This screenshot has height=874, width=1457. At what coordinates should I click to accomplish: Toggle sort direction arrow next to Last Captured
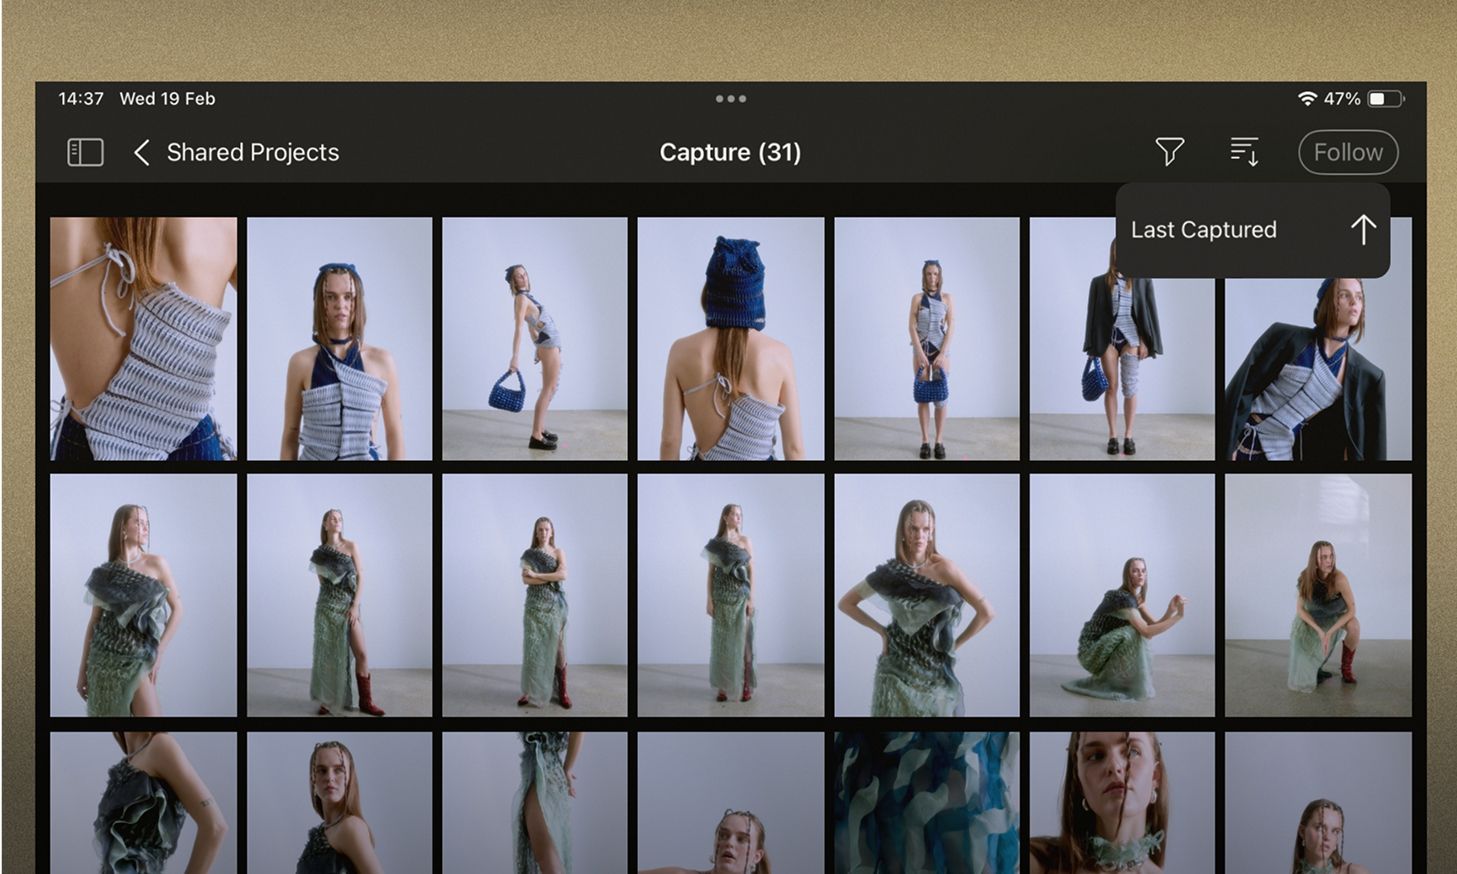point(1362,230)
